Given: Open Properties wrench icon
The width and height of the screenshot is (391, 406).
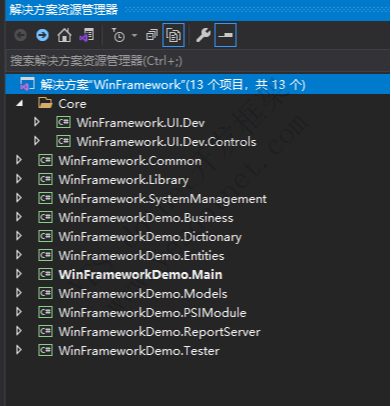Looking at the screenshot, I should point(203,35).
